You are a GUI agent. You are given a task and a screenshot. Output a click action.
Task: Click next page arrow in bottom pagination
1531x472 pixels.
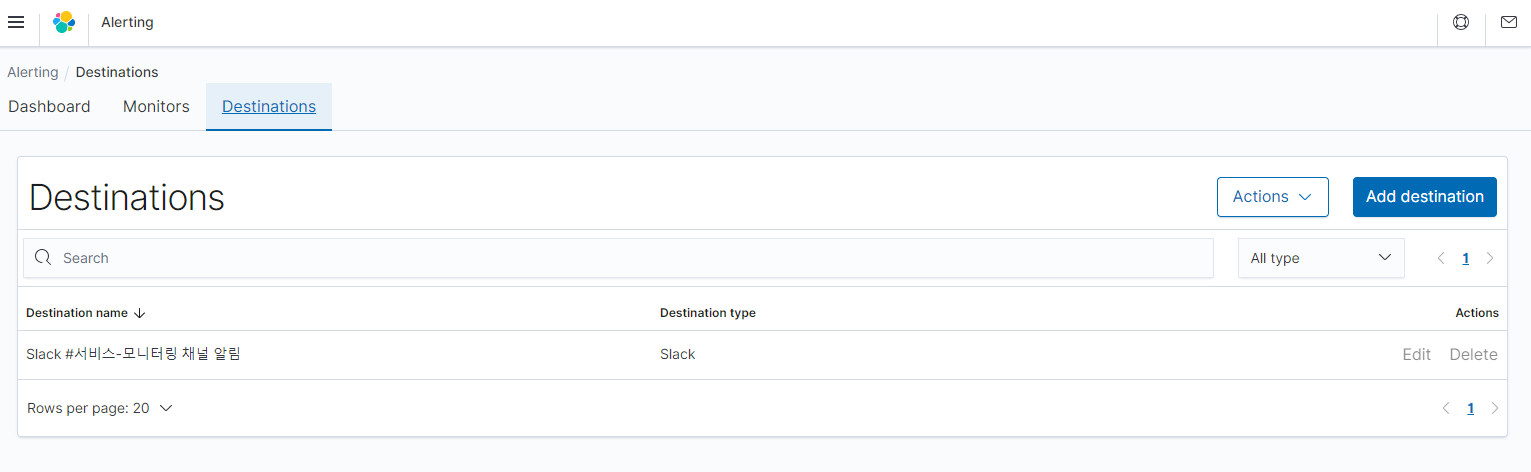point(1494,408)
